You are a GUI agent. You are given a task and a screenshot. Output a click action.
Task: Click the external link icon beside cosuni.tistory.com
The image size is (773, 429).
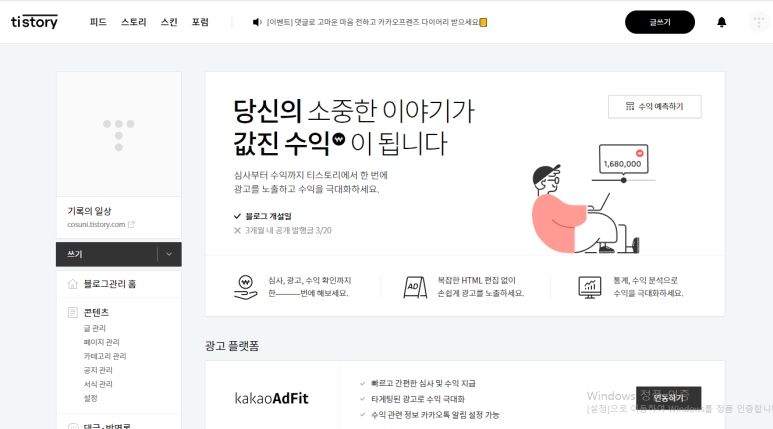click(x=131, y=224)
